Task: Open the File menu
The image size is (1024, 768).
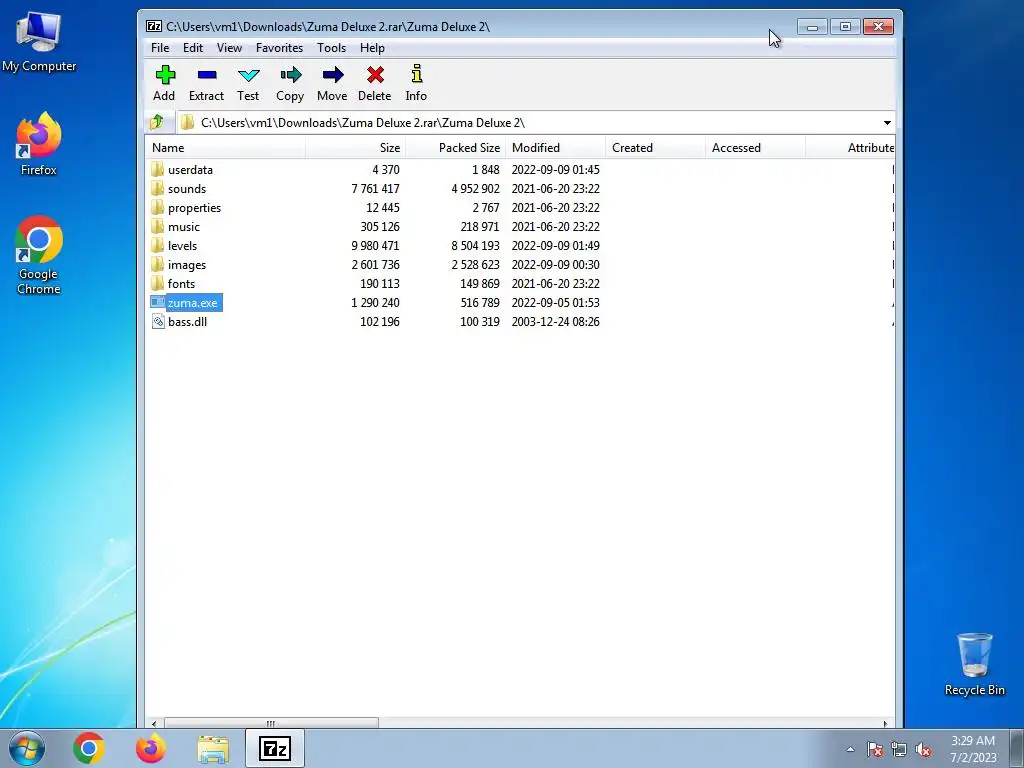Action: point(160,48)
